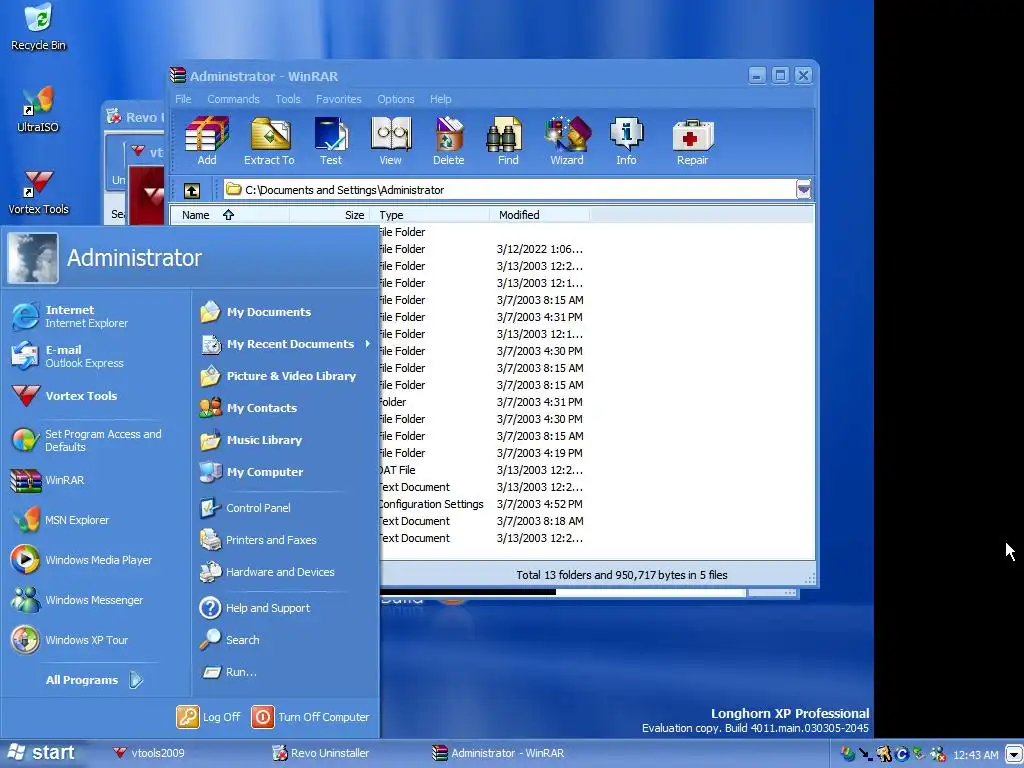Open the View toolbar icon in WinRAR
Screen dimensions: 1024x768
pos(391,140)
